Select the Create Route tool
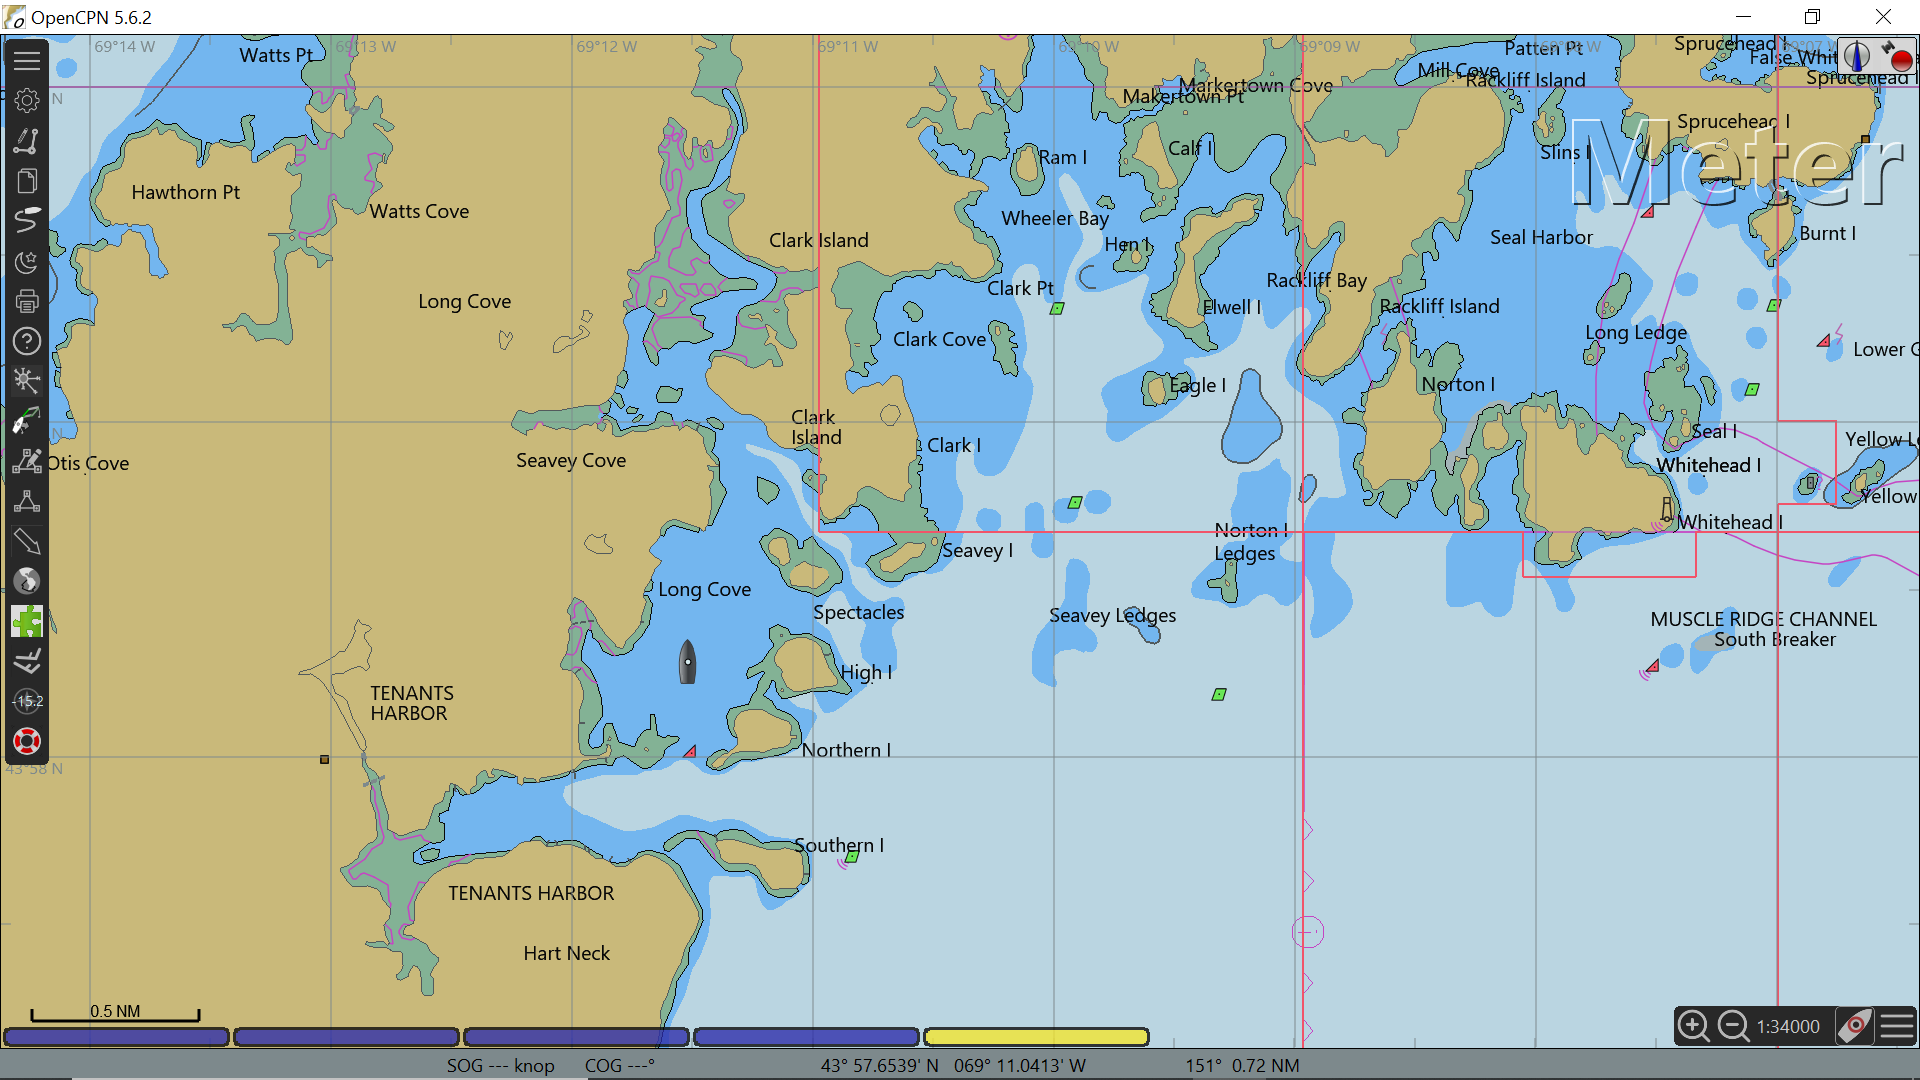The height and width of the screenshot is (1080, 1920). [27, 141]
